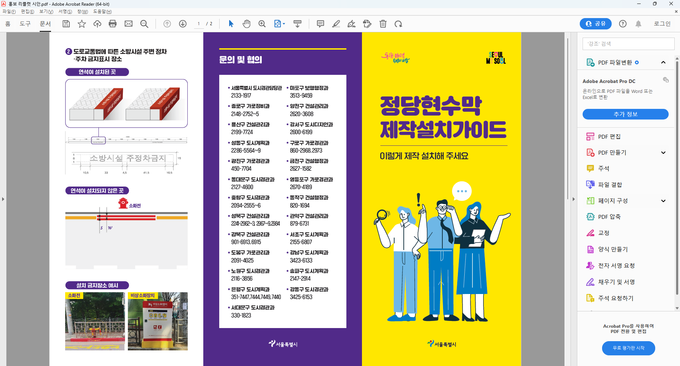The width and height of the screenshot is (680, 366).
Task: Expand the PDF 만들기 chevron
Action: pyautogui.click(x=663, y=153)
